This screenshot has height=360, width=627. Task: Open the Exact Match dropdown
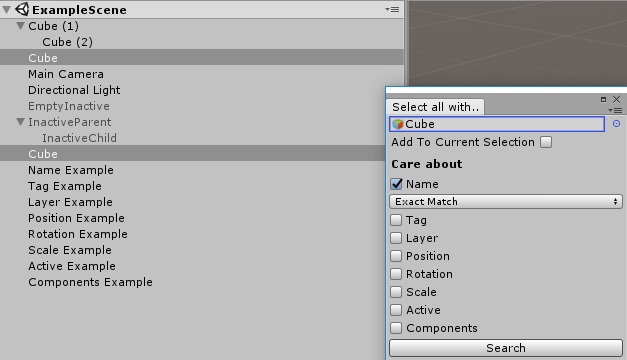pos(506,202)
